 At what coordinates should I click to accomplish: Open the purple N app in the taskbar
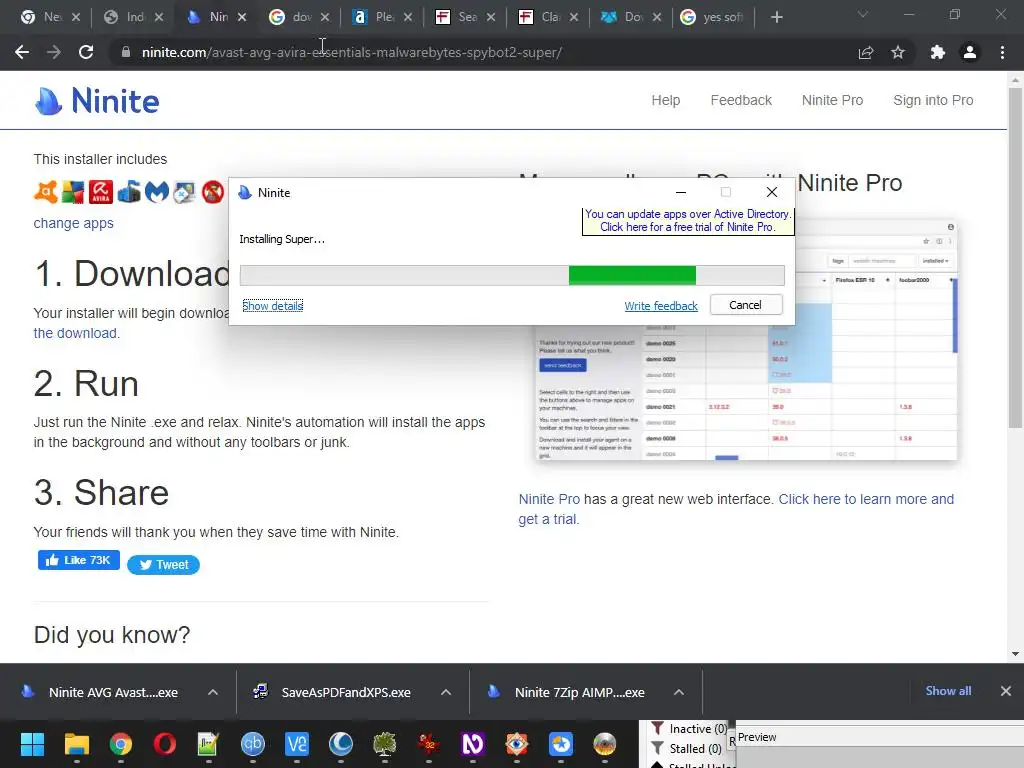(x=473, y=744)
